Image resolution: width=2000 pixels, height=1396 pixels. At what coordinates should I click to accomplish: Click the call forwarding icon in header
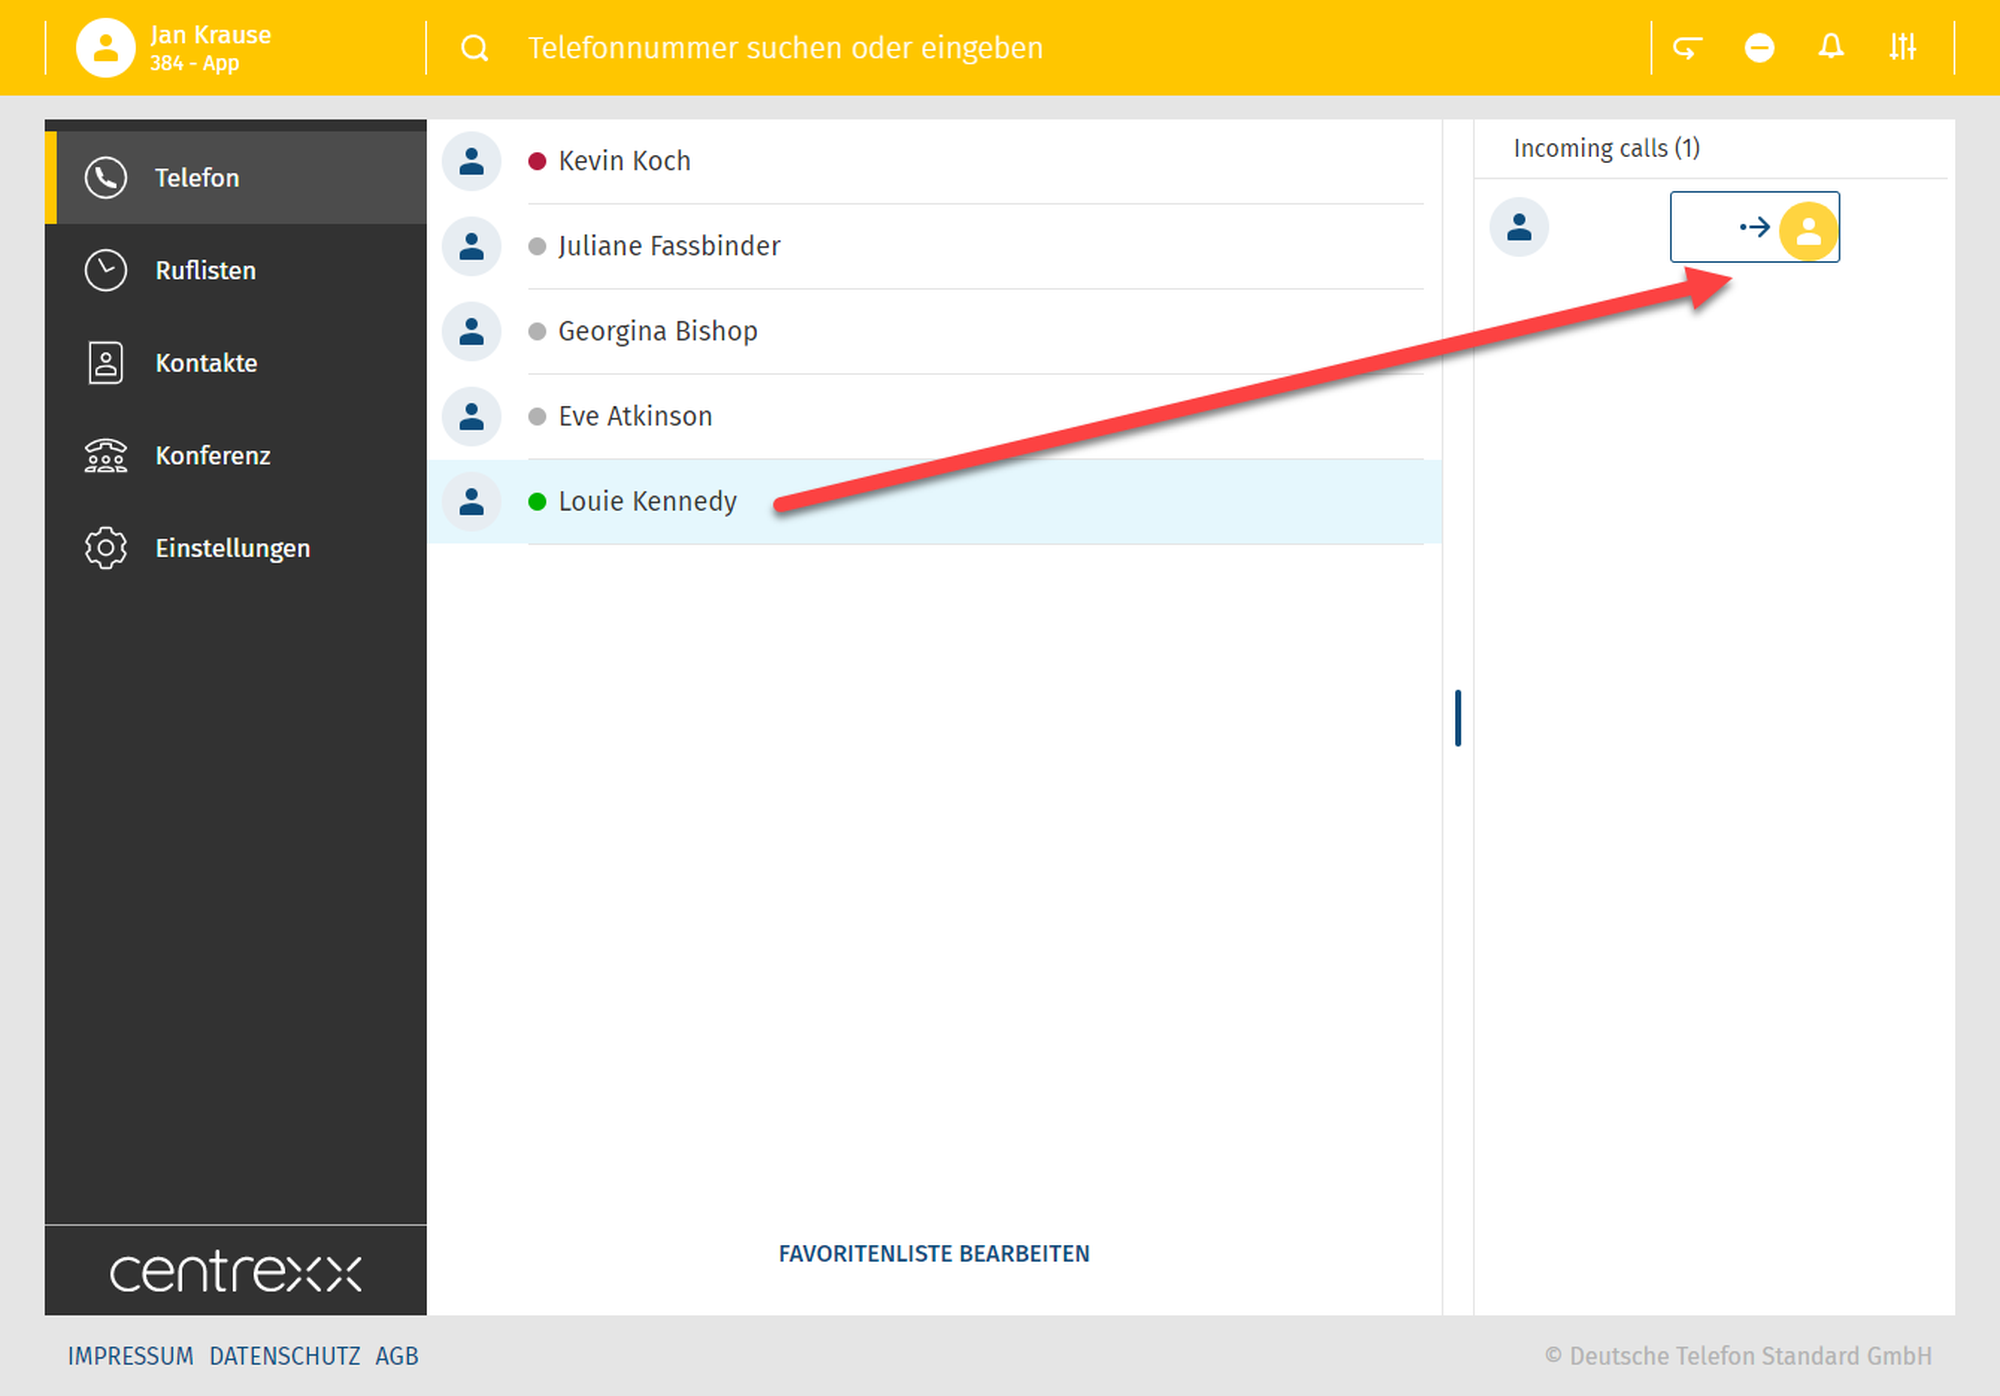pos(1687,47)
